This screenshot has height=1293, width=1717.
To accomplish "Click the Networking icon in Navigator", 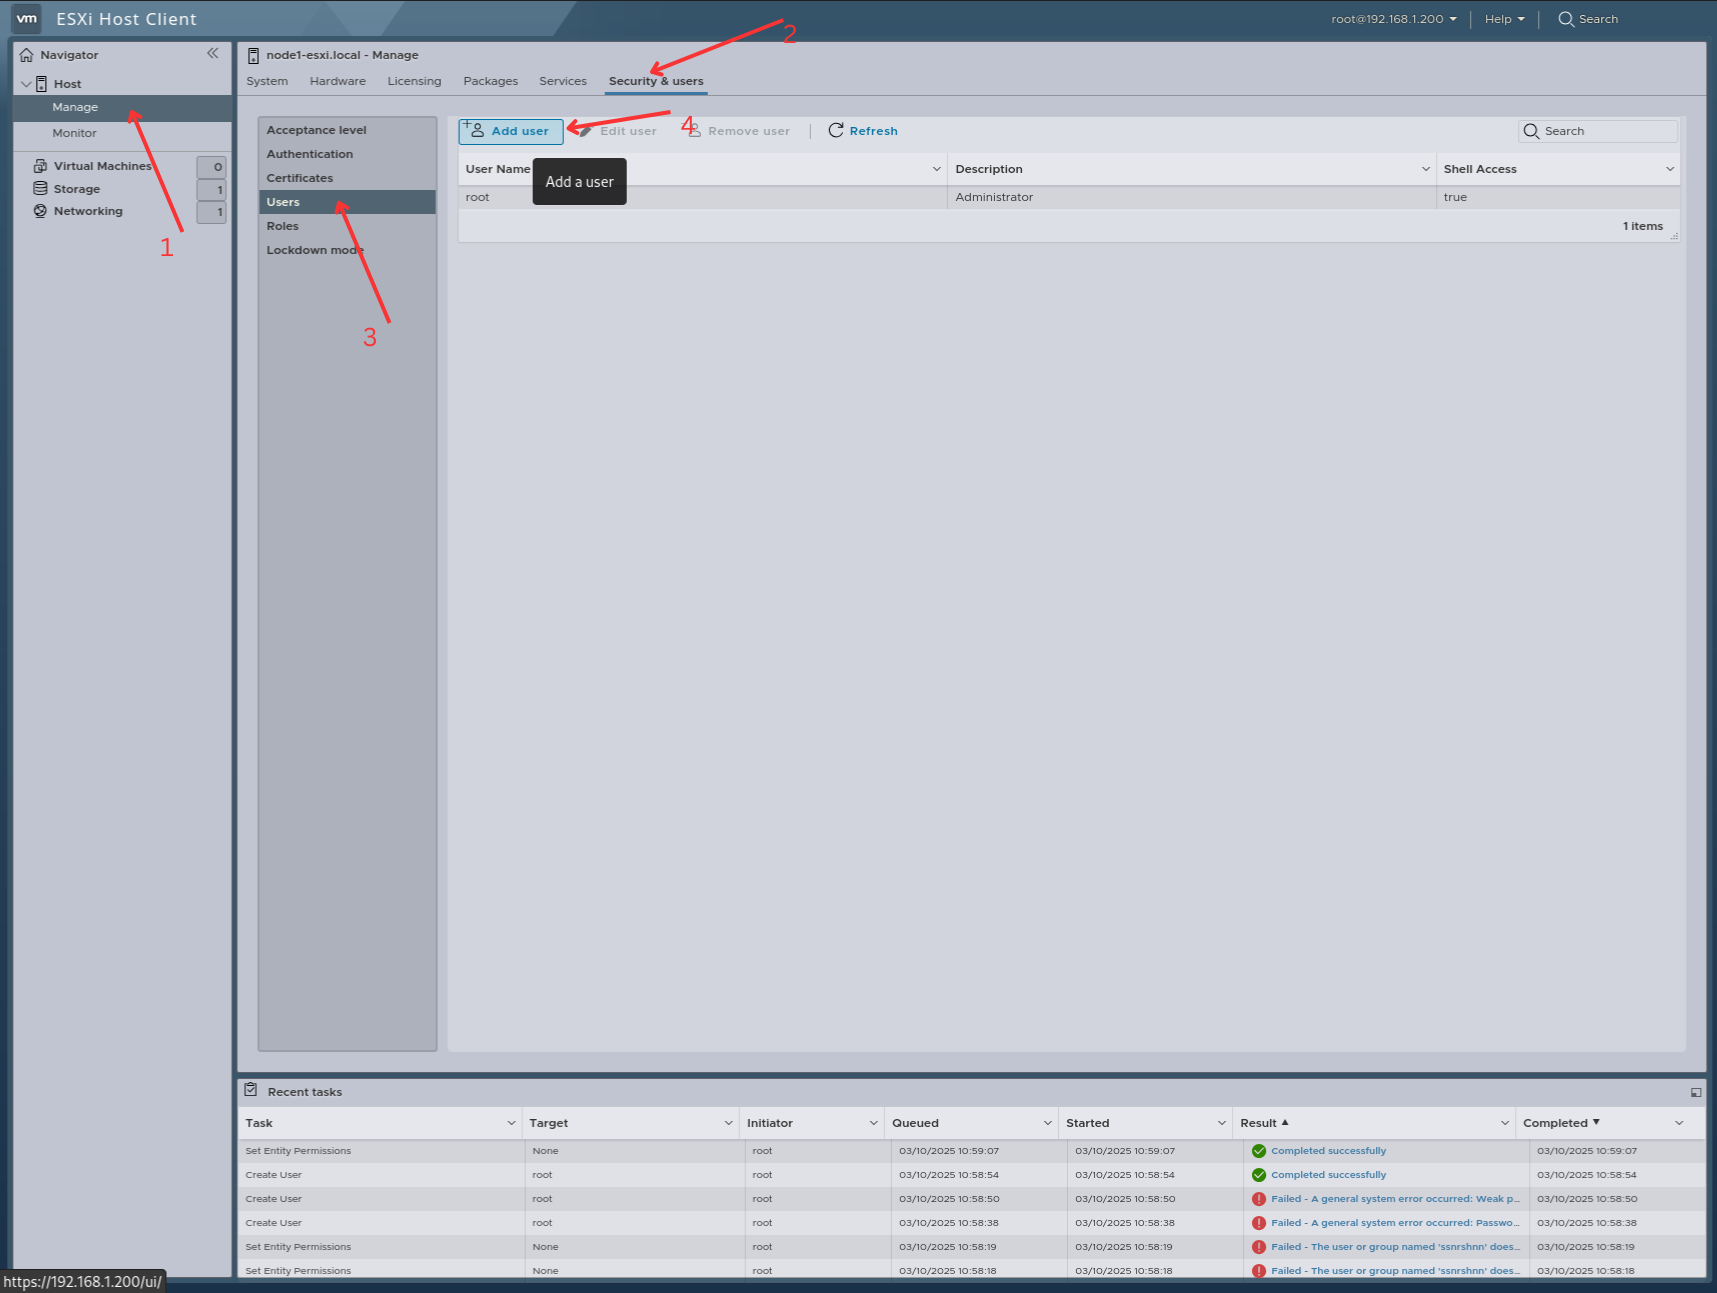I will click(x=39, y=210).
